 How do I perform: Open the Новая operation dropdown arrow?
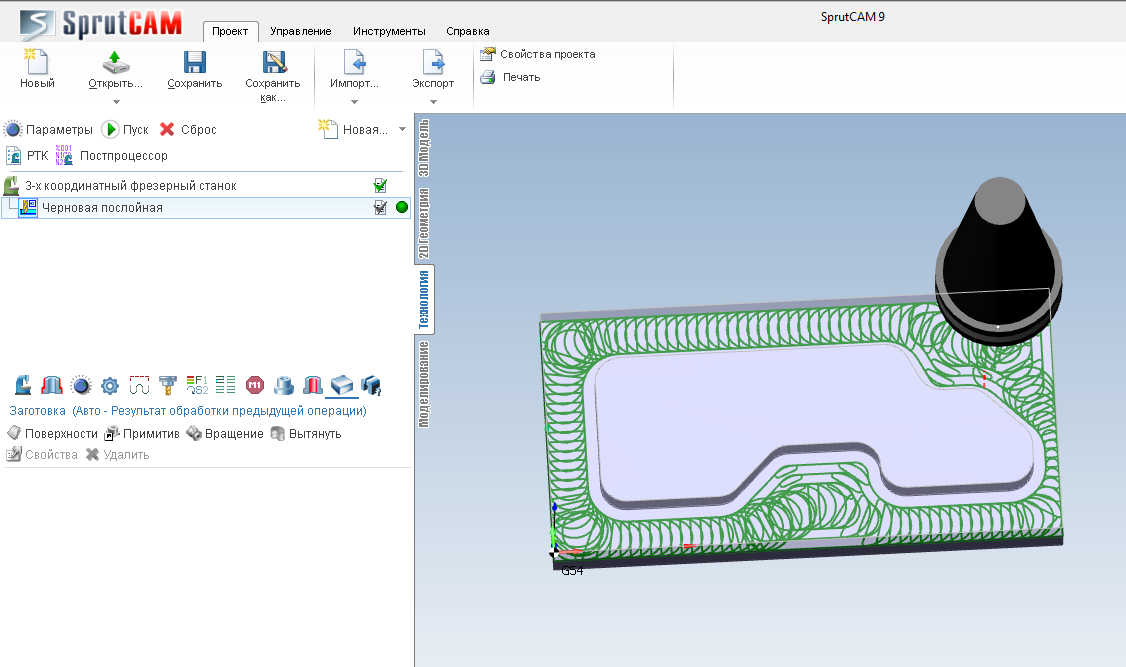coord(402,129)
